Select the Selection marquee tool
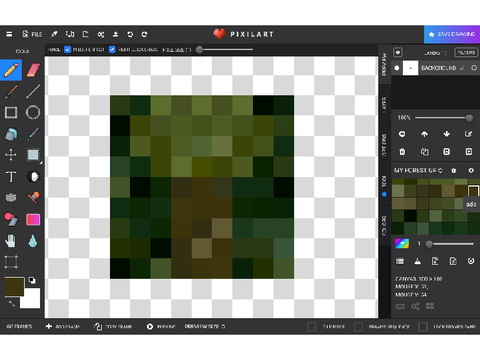This screenshot has height=360, width=480. point(33,155)
